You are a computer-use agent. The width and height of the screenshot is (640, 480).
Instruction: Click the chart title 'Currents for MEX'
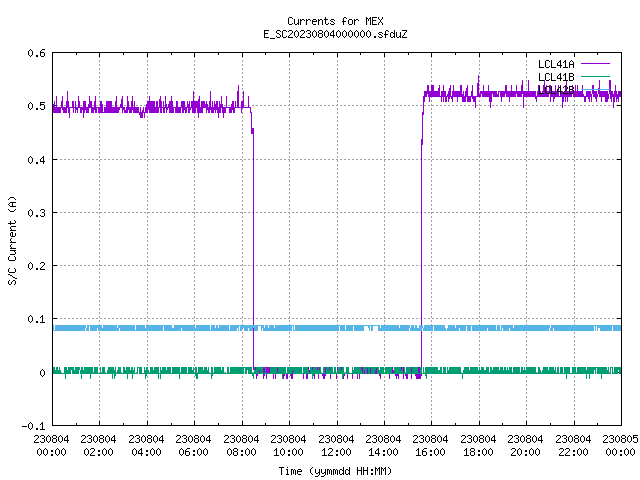[335, 21]
